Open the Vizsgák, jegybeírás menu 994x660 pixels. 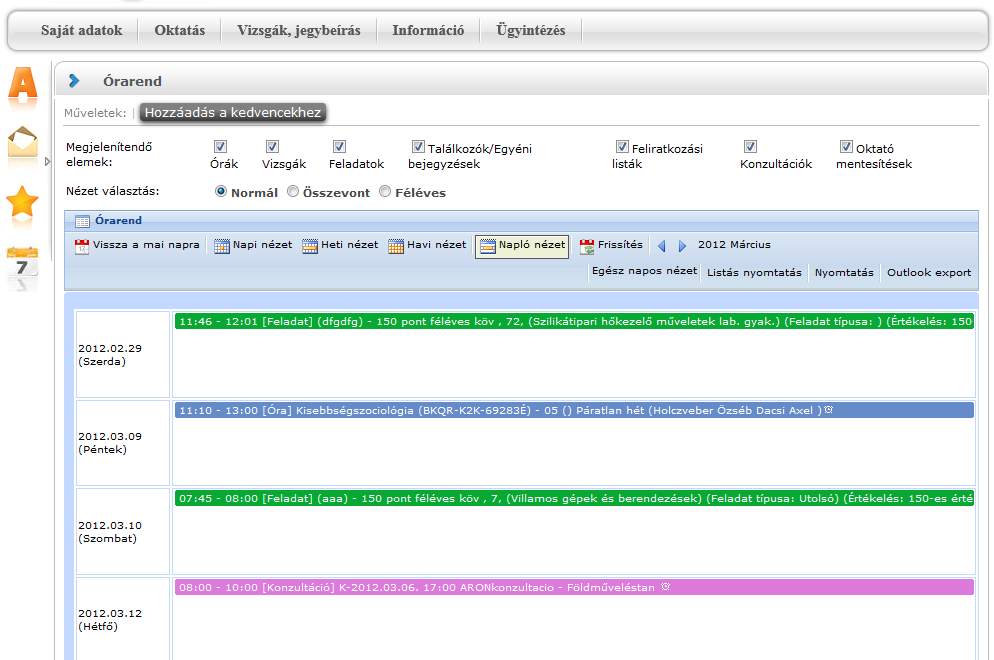click(x=299, y=30)
